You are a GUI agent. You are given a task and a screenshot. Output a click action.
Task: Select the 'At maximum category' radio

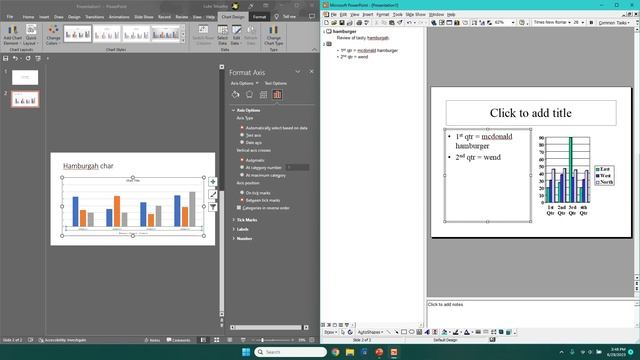point(242,175)
